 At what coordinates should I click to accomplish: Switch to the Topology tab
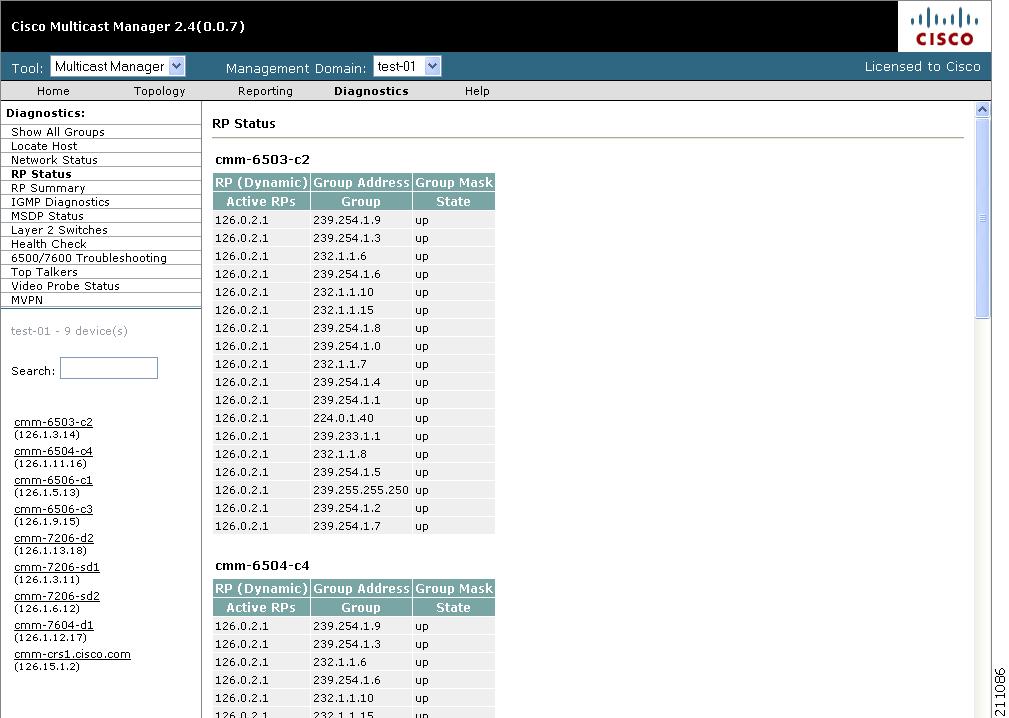[x=159, y=91]
